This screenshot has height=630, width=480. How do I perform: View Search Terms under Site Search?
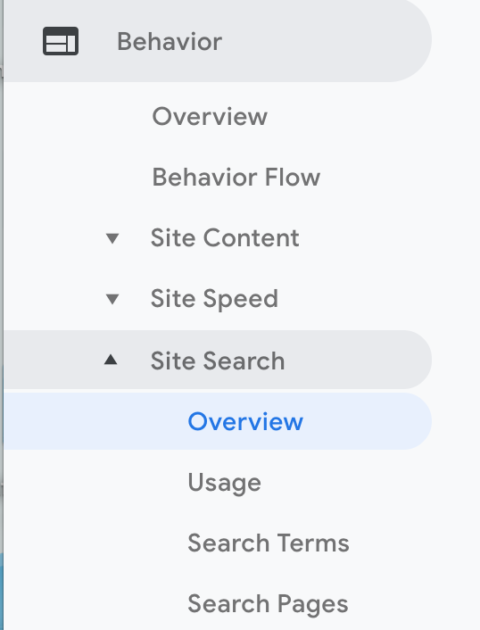pyautogui.click(x=268, y=543)
